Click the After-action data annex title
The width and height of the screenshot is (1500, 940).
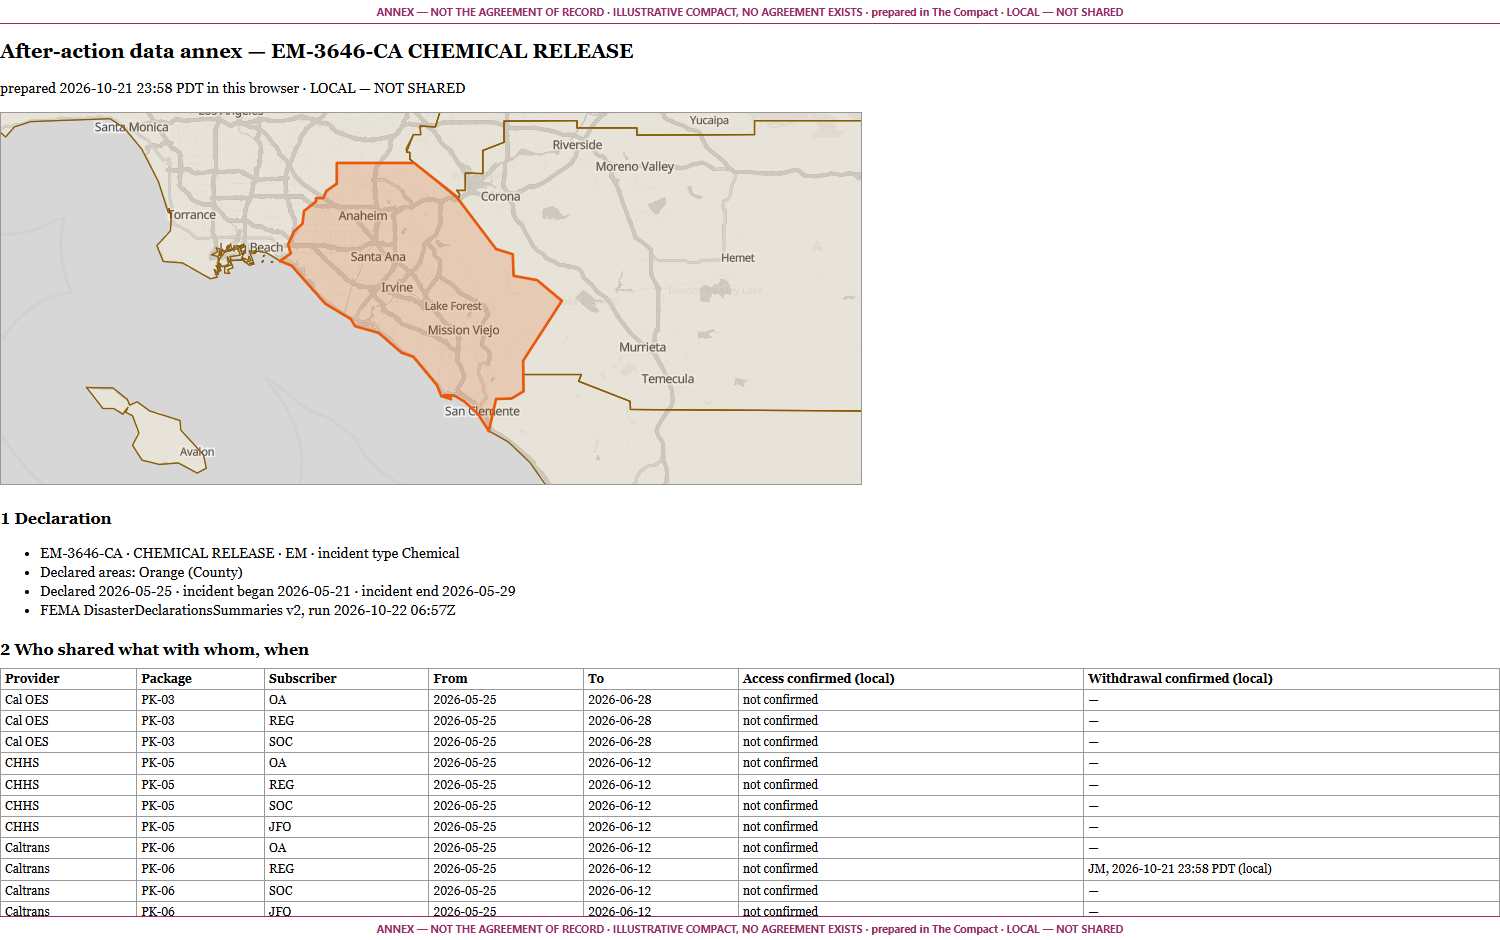click(x=317, y=51)
